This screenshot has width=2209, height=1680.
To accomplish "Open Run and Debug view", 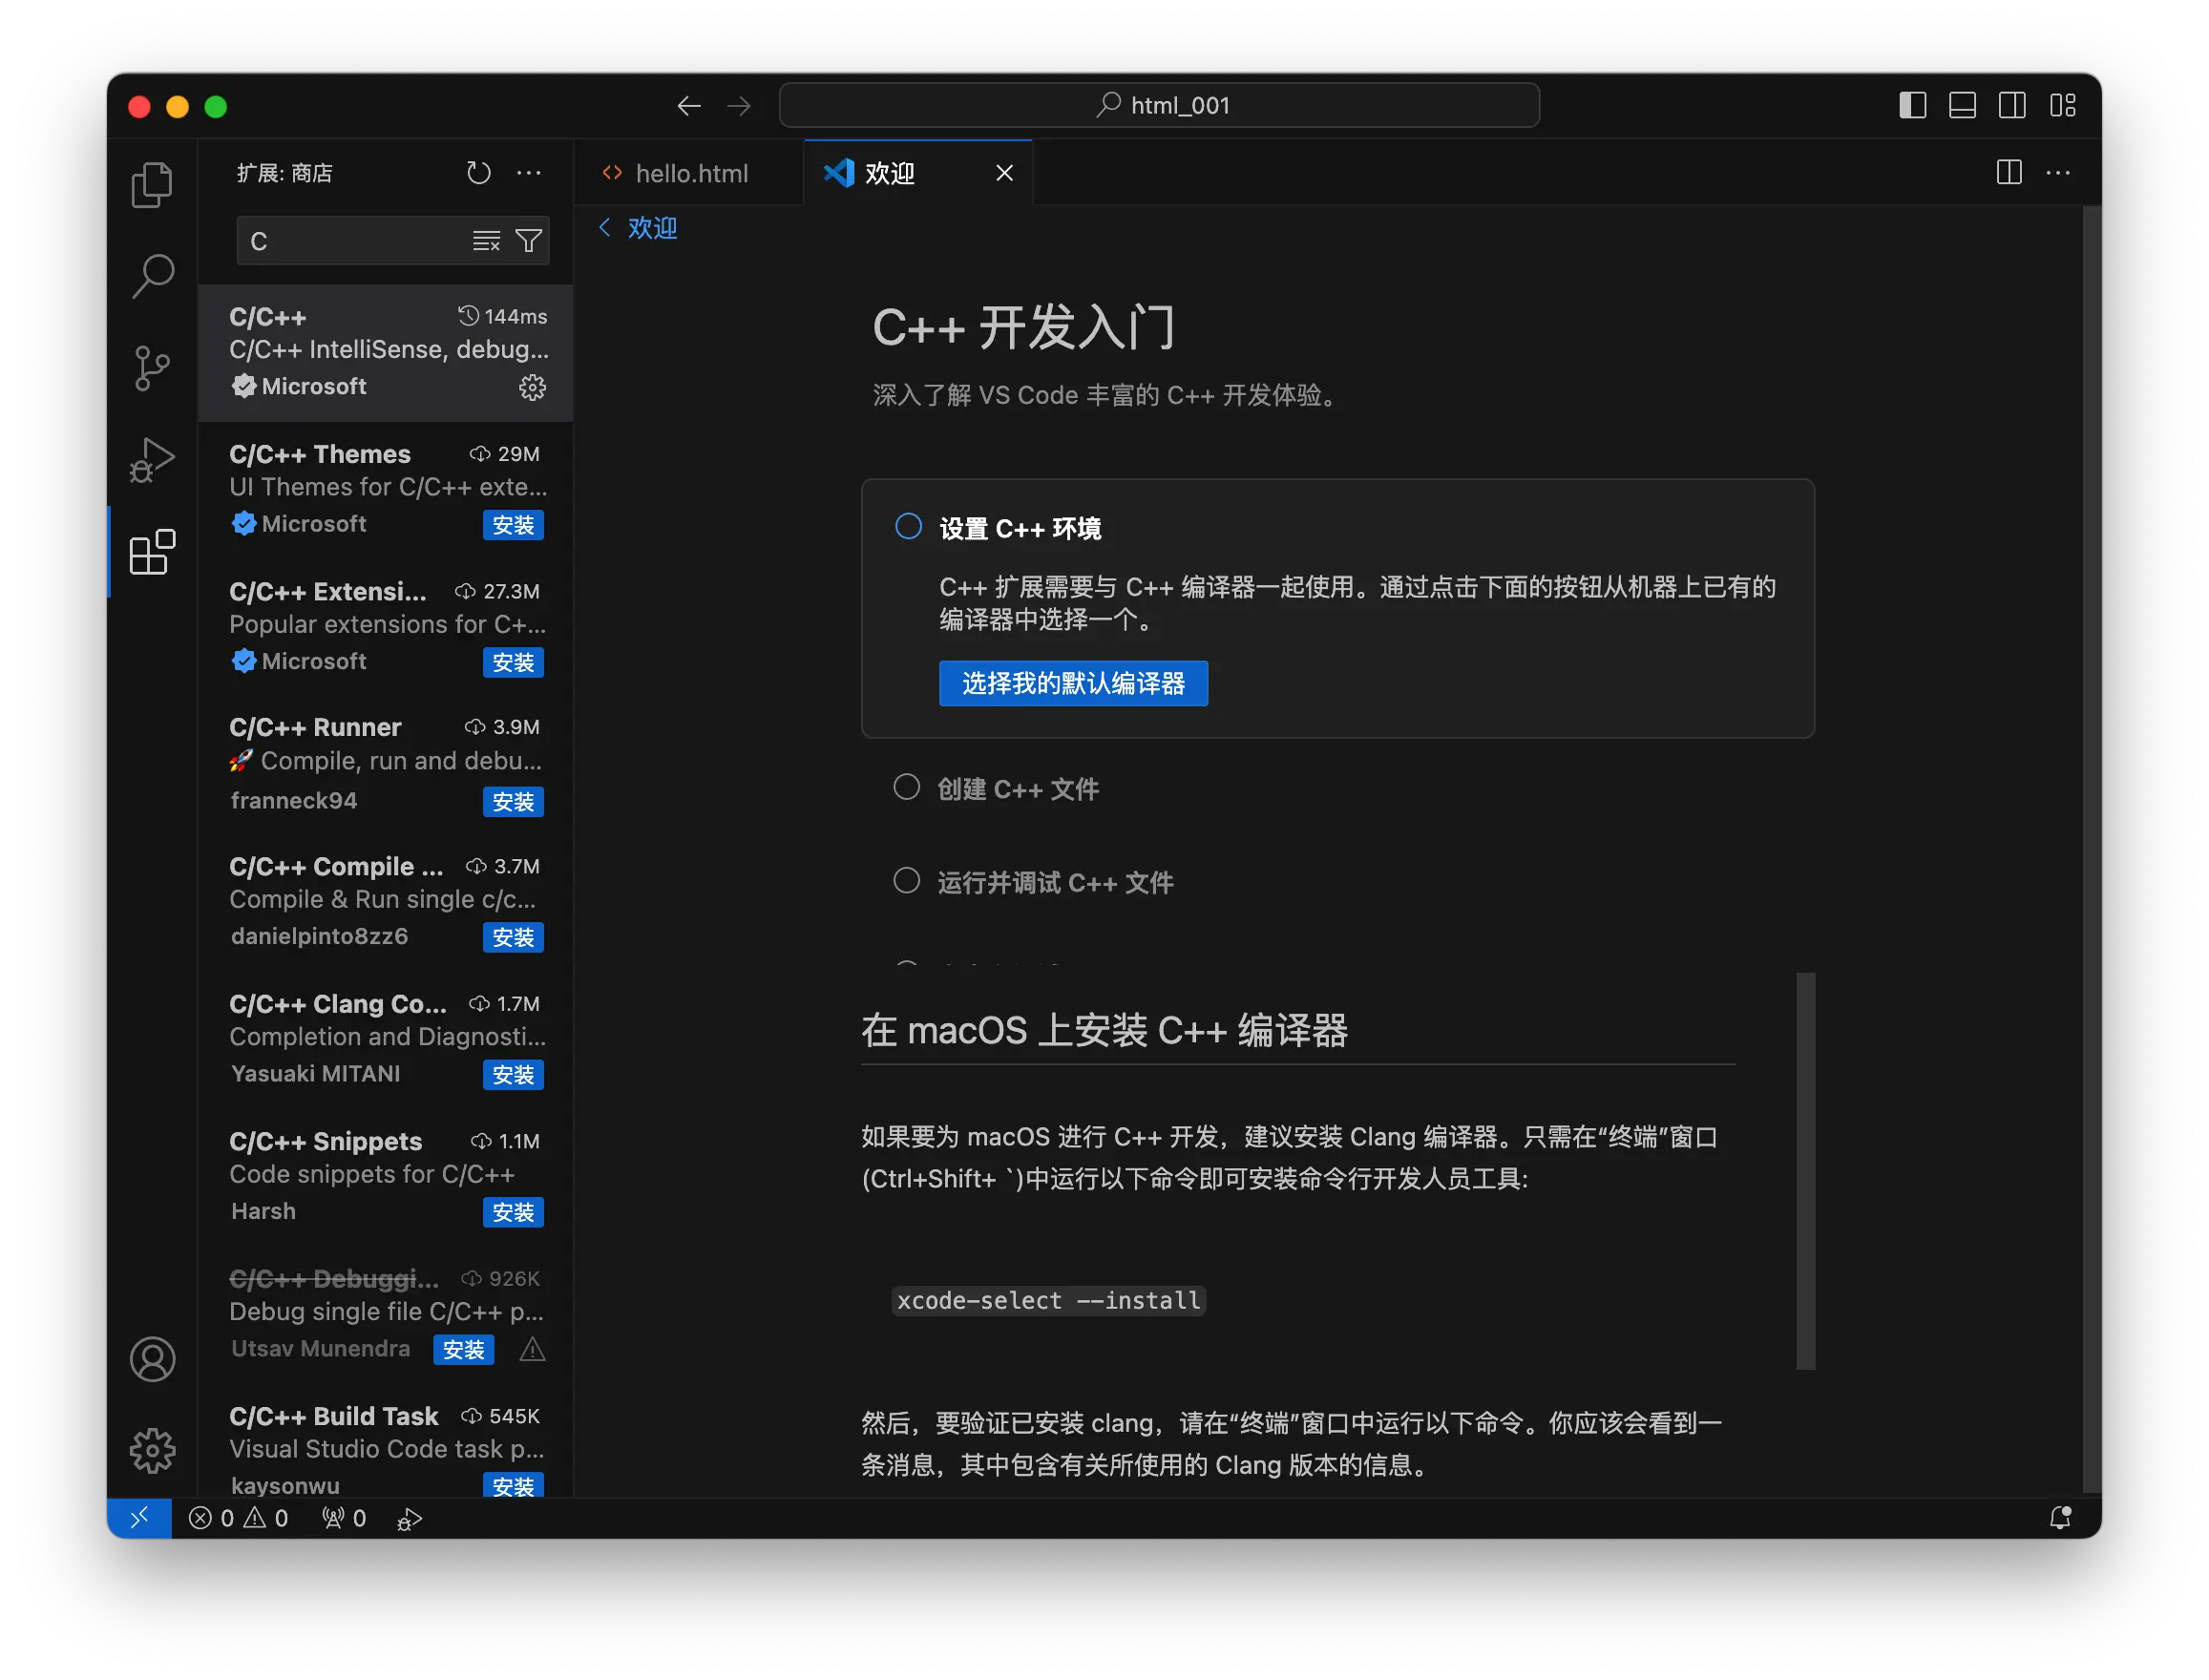I will coord(152,460).
